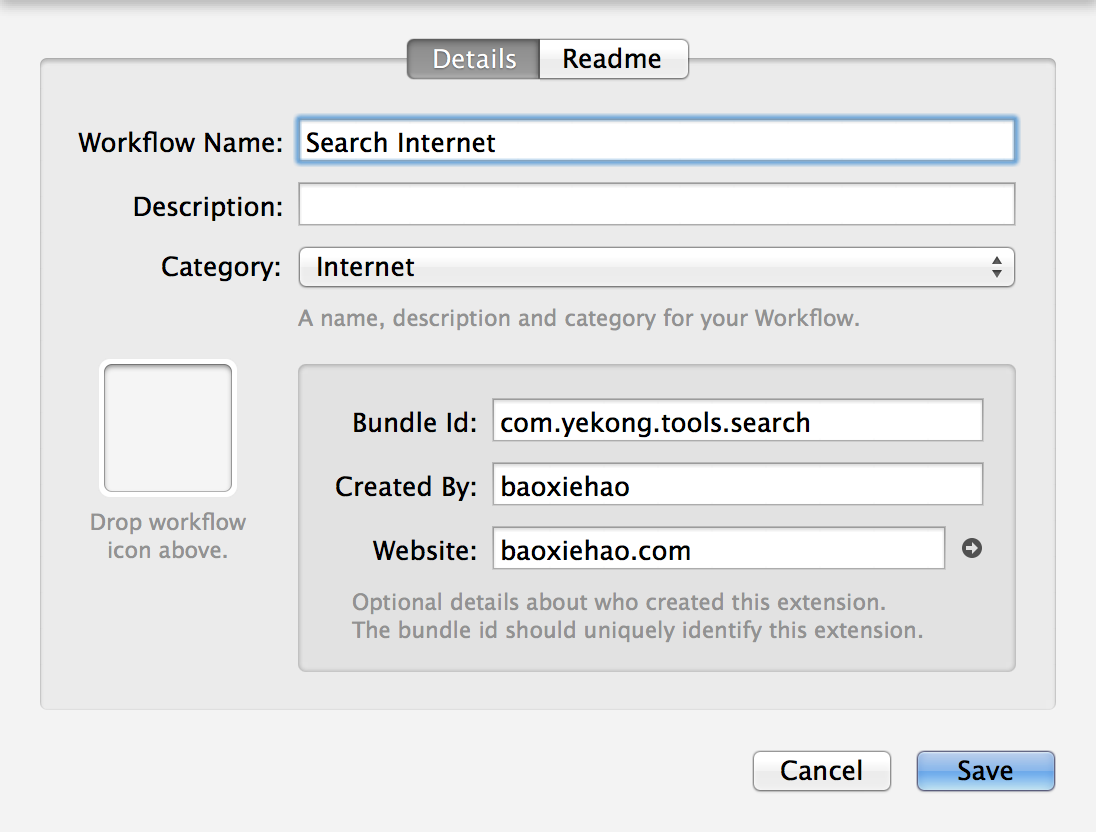Click the "Bundle Id:" label
Viewport: 1096px width, 832px height.
coord(415,422)
